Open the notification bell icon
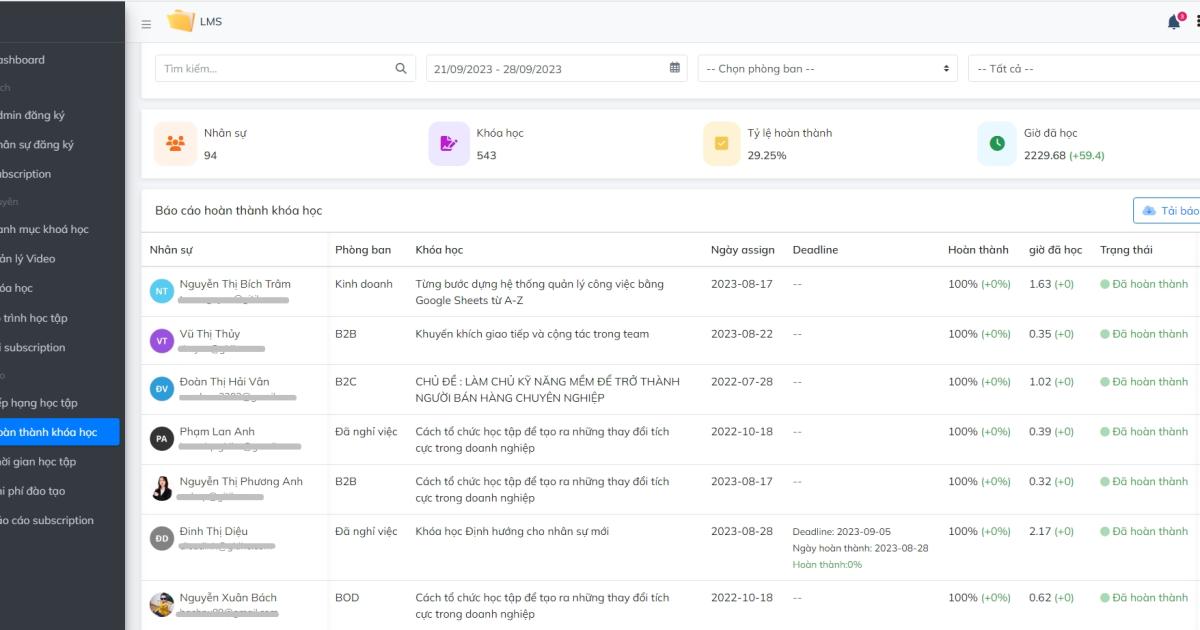Viewport: 1200px width, 630px height. click(x=1171, y=20)
